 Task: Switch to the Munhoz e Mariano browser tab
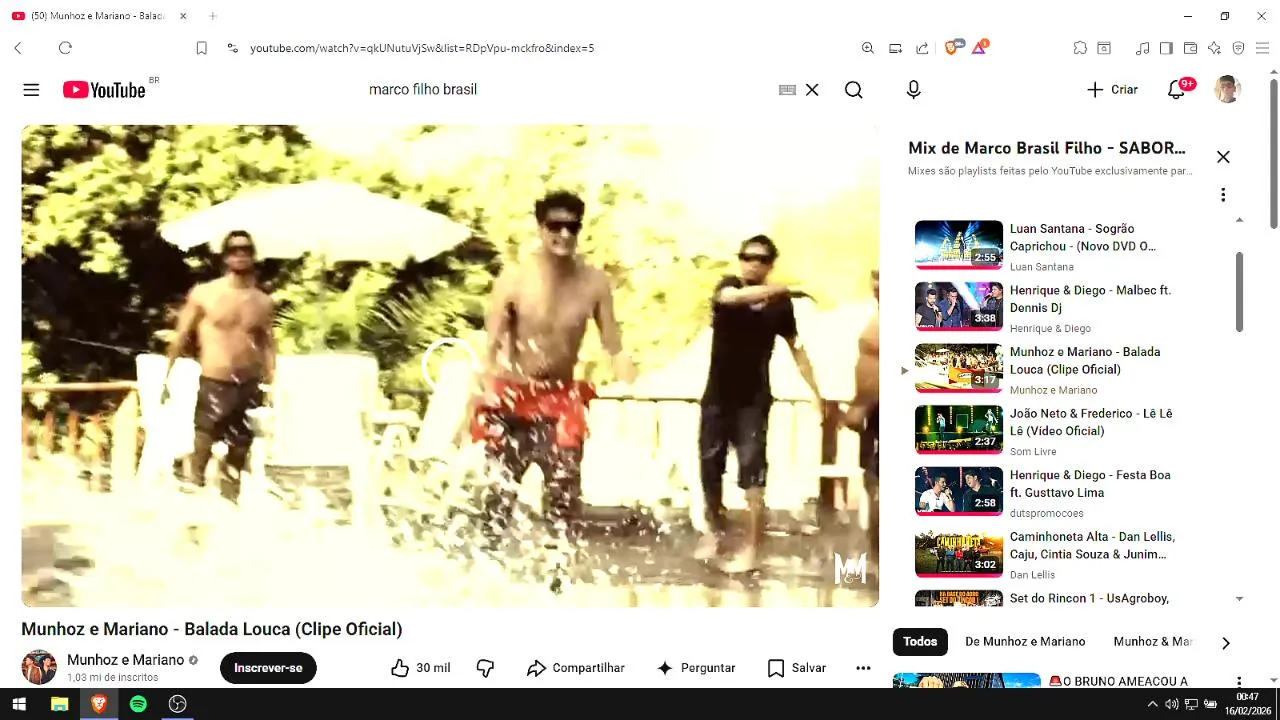coord(97,16)
